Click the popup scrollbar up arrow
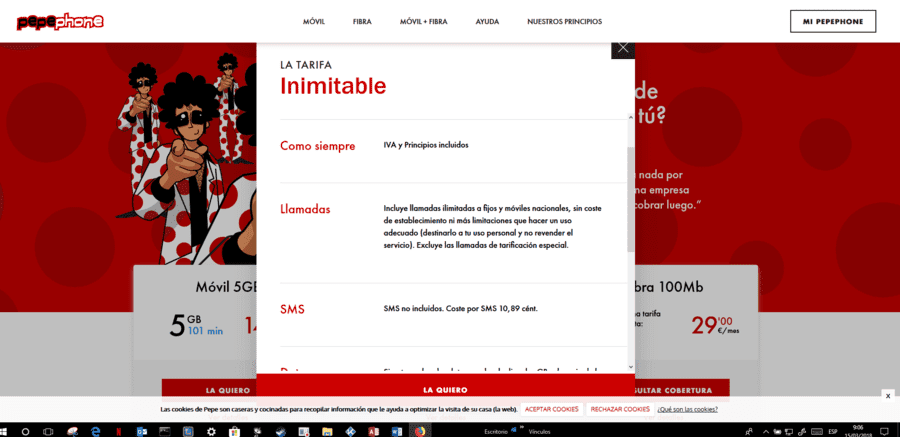The height and width of the screenshot is (437, 900). [x=631, y=117]
